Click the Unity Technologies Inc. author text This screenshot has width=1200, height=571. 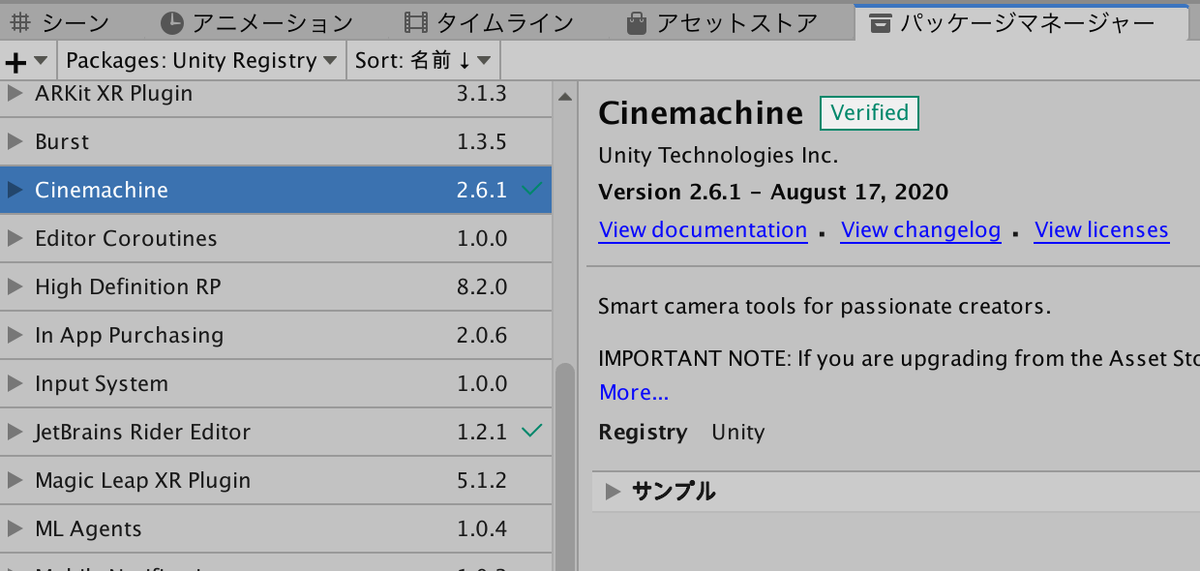pyautogui.click(x=718, y=155)
